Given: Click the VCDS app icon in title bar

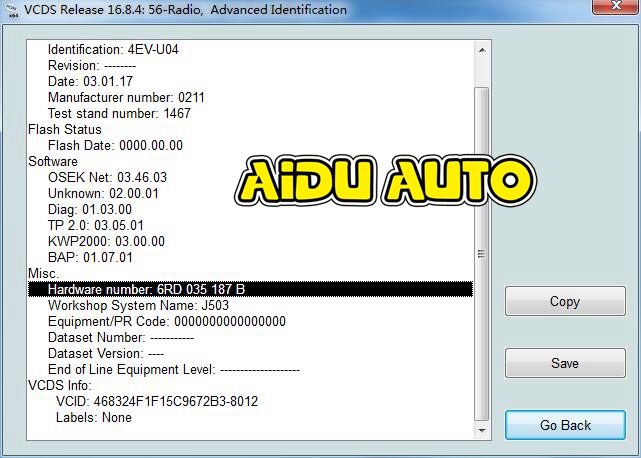Looking at the screenshot, I should pyautogui.click(x=11, y=10).
